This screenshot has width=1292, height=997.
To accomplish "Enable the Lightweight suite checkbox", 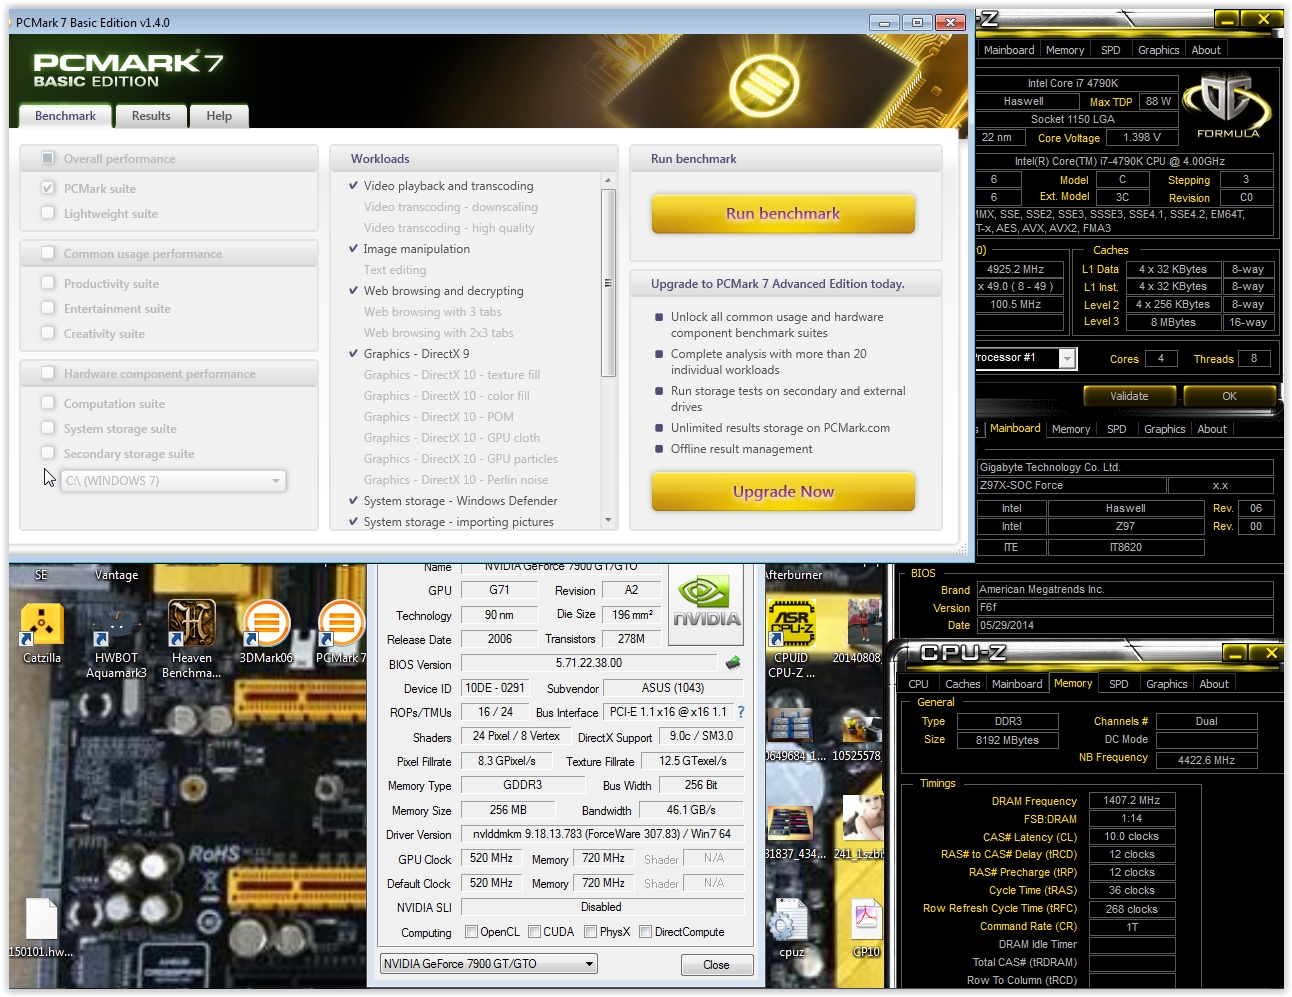I will pyautogui.click(x=48, y=212).
